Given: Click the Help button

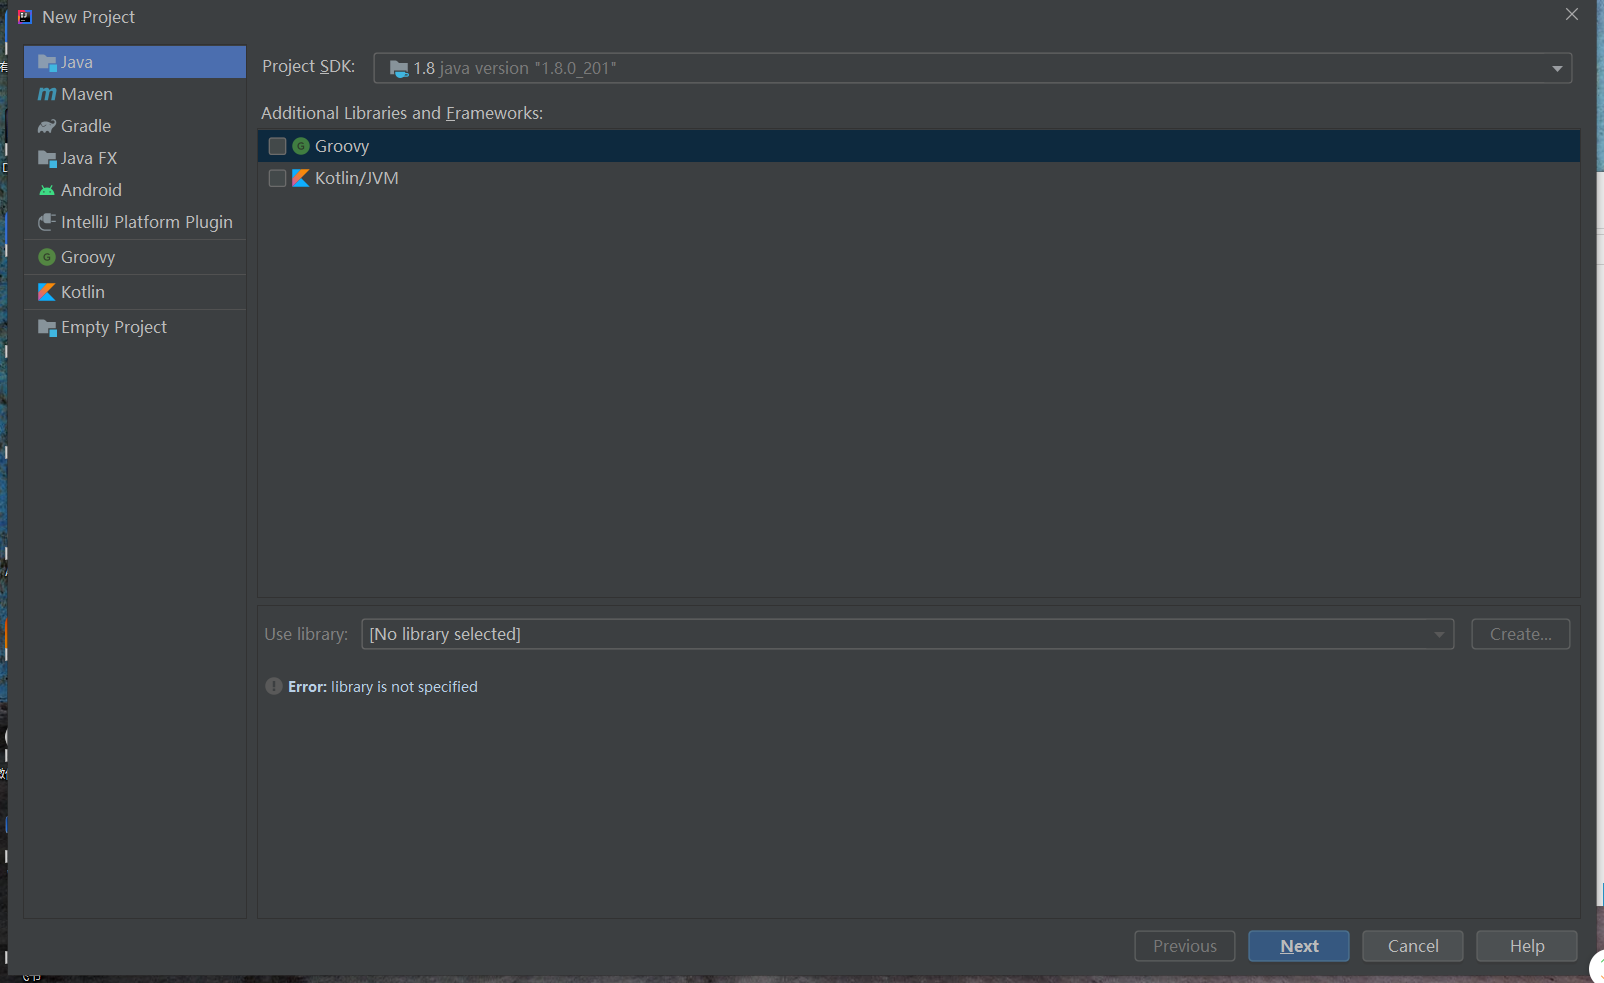Looking at the screenshot, I should (x=1527, y=946).
